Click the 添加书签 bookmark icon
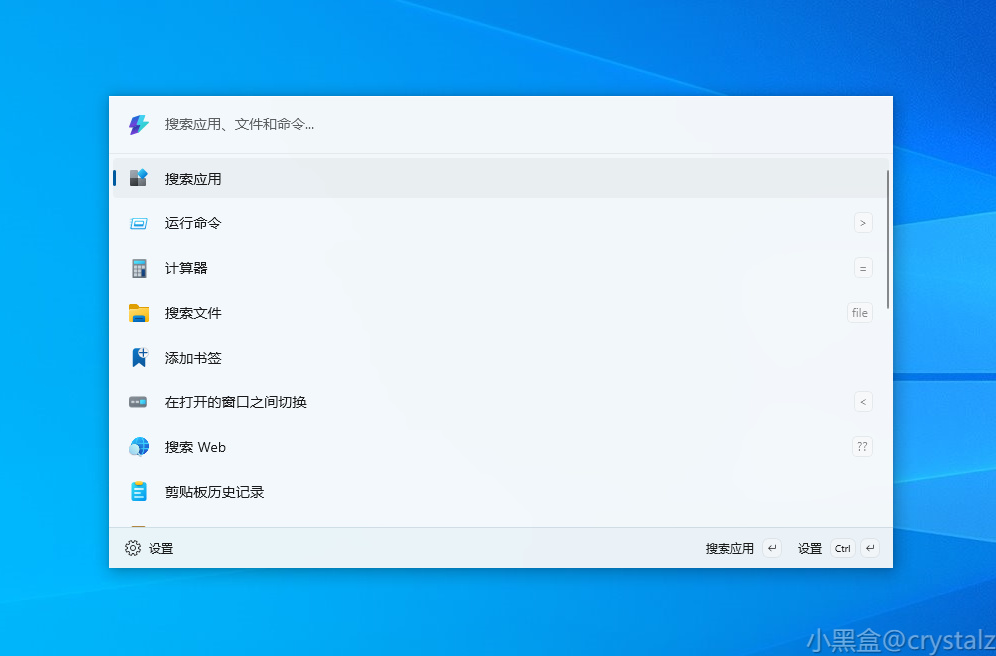 tap(138, 358)
